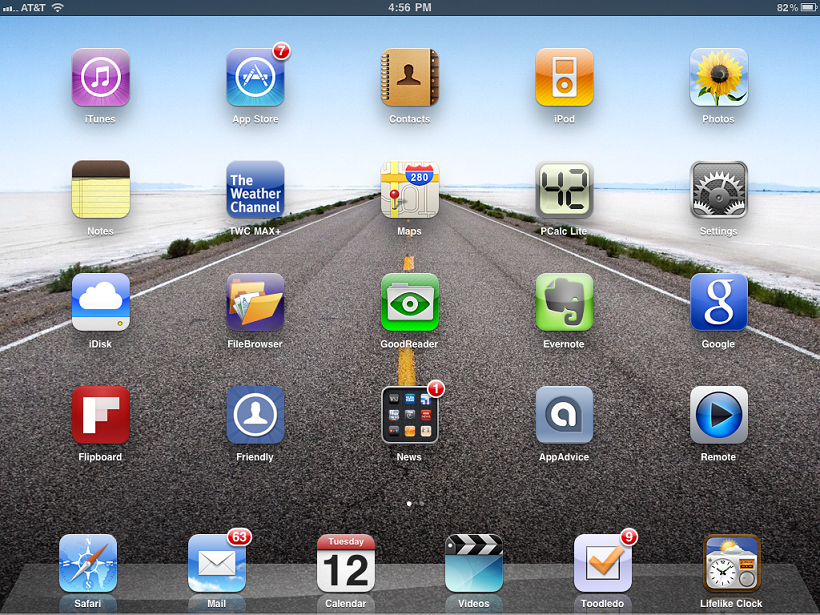This screenshot has height=615, width=820.
Task: Open the iDisk cloud app
Action: click(x=100, y=302)
